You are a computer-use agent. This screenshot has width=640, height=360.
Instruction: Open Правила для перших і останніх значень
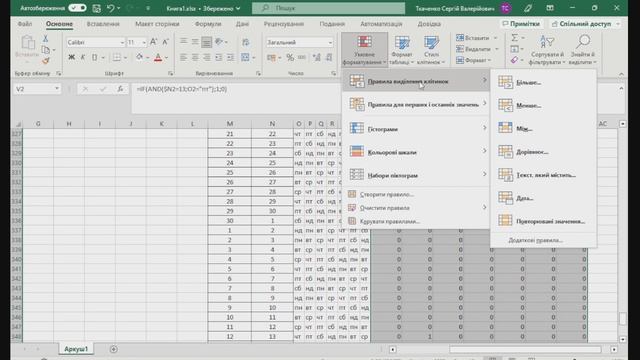point(416,104)
